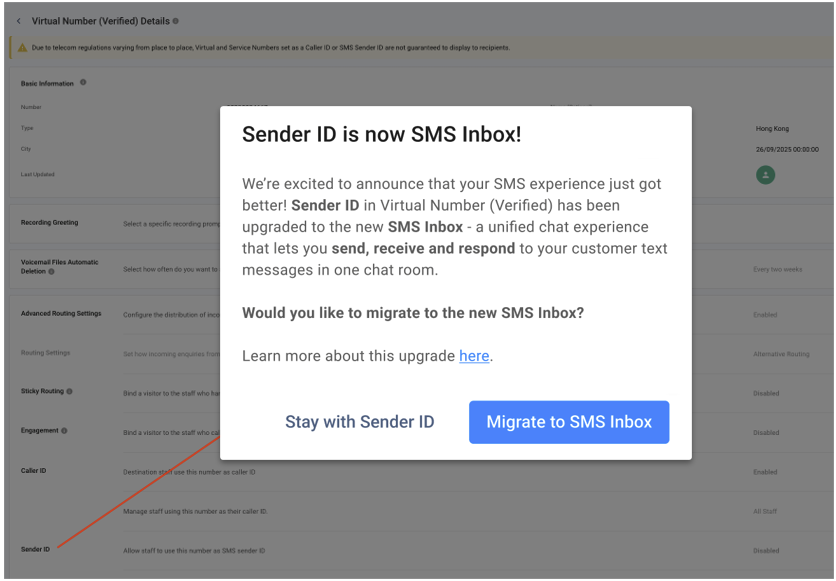Open Advanced Routing Settings row
Image resolution: width=836 pixels, height=581 pixels.
pyautogui.click(x=61, y=314)
